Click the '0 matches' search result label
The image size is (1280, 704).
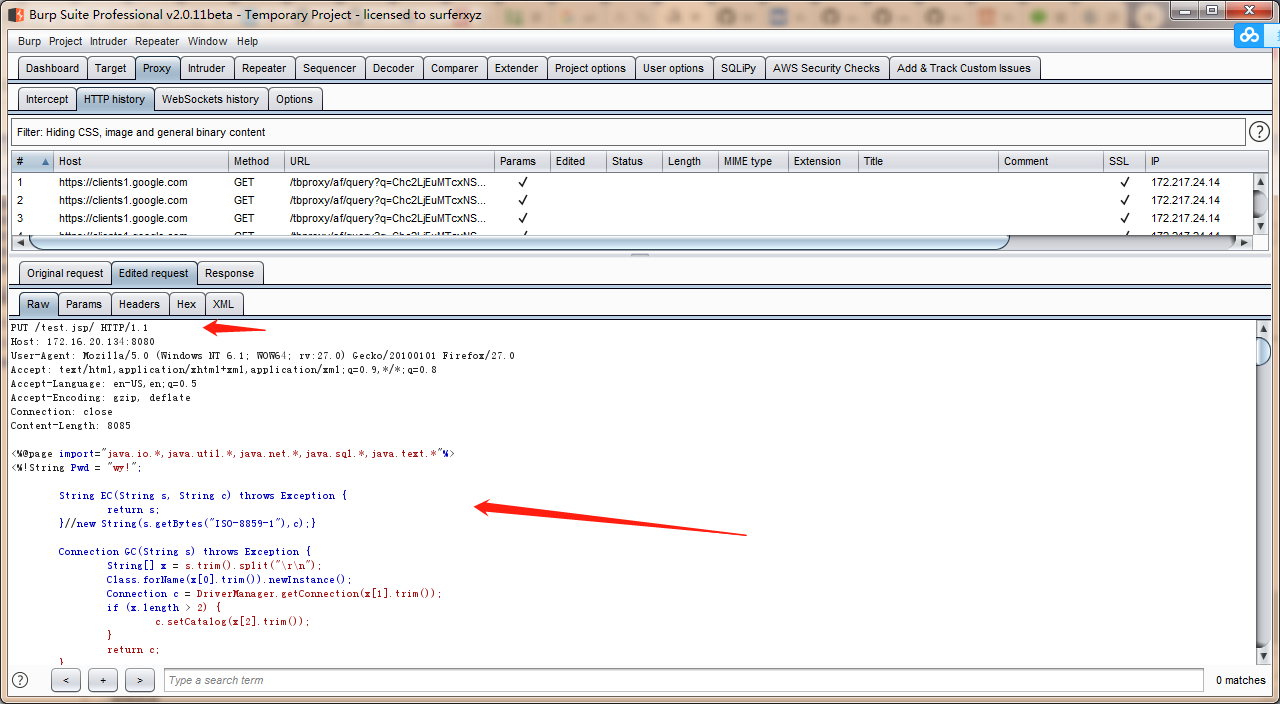[x=1241, y=680]
